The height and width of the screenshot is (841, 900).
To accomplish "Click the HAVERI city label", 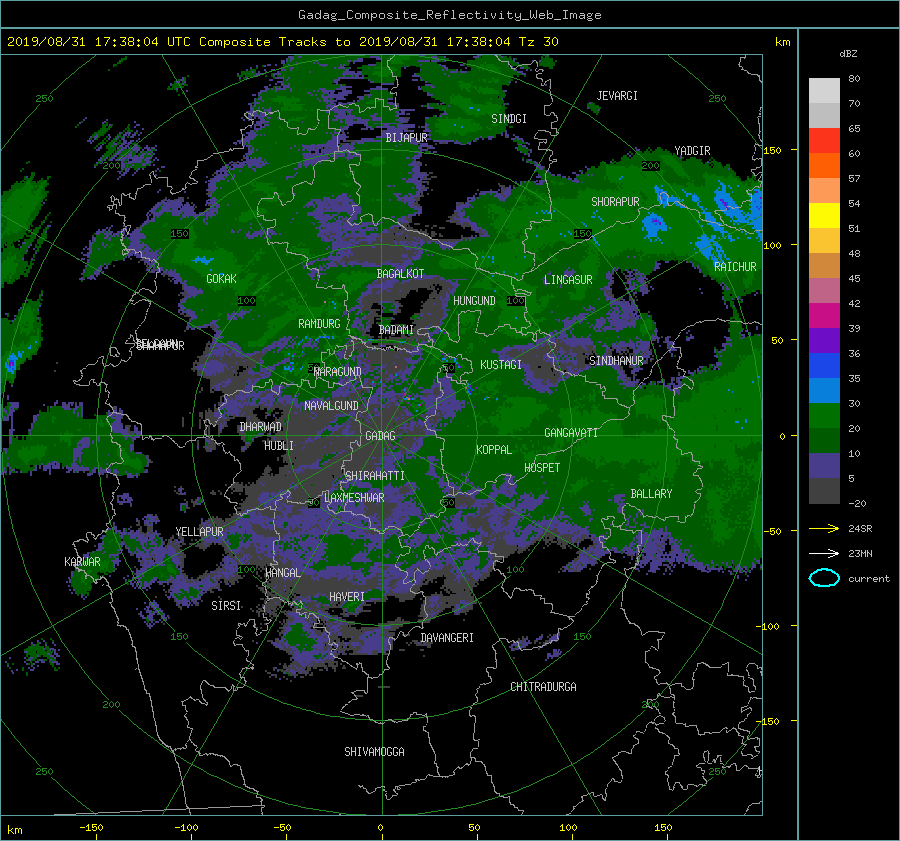I will [x=347, y=597].
